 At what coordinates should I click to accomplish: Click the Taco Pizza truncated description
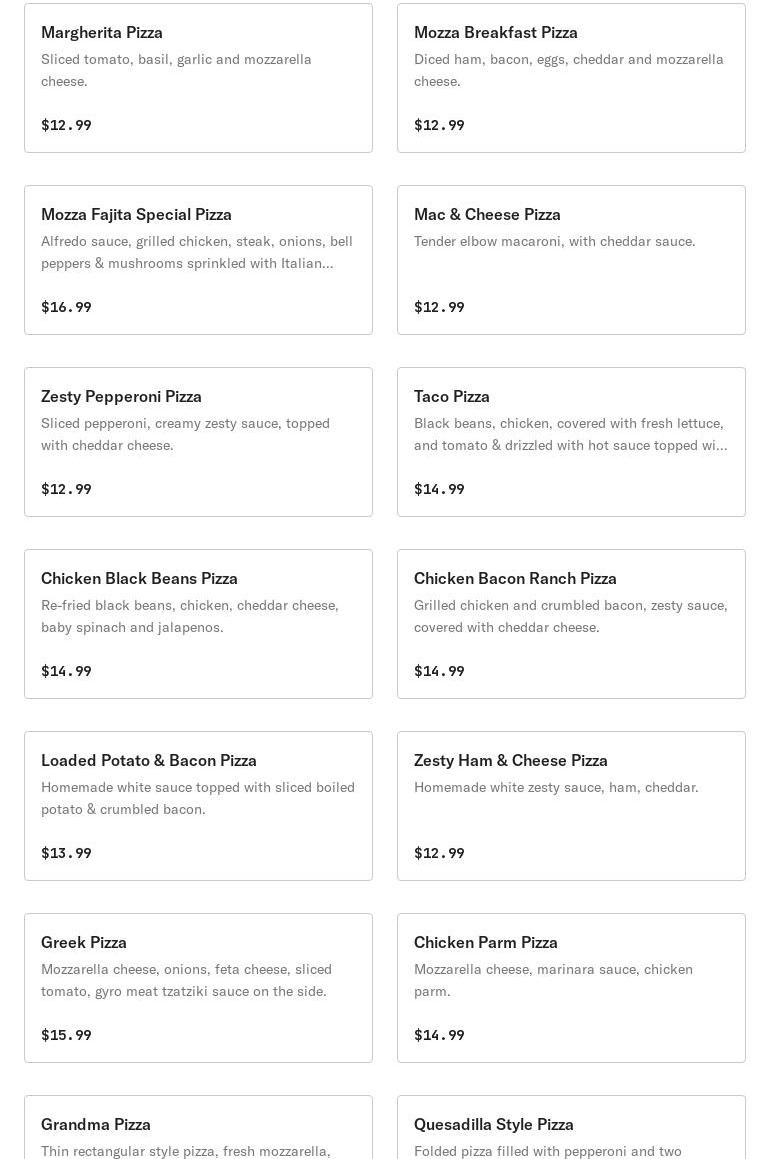click(x=570, y=434)
